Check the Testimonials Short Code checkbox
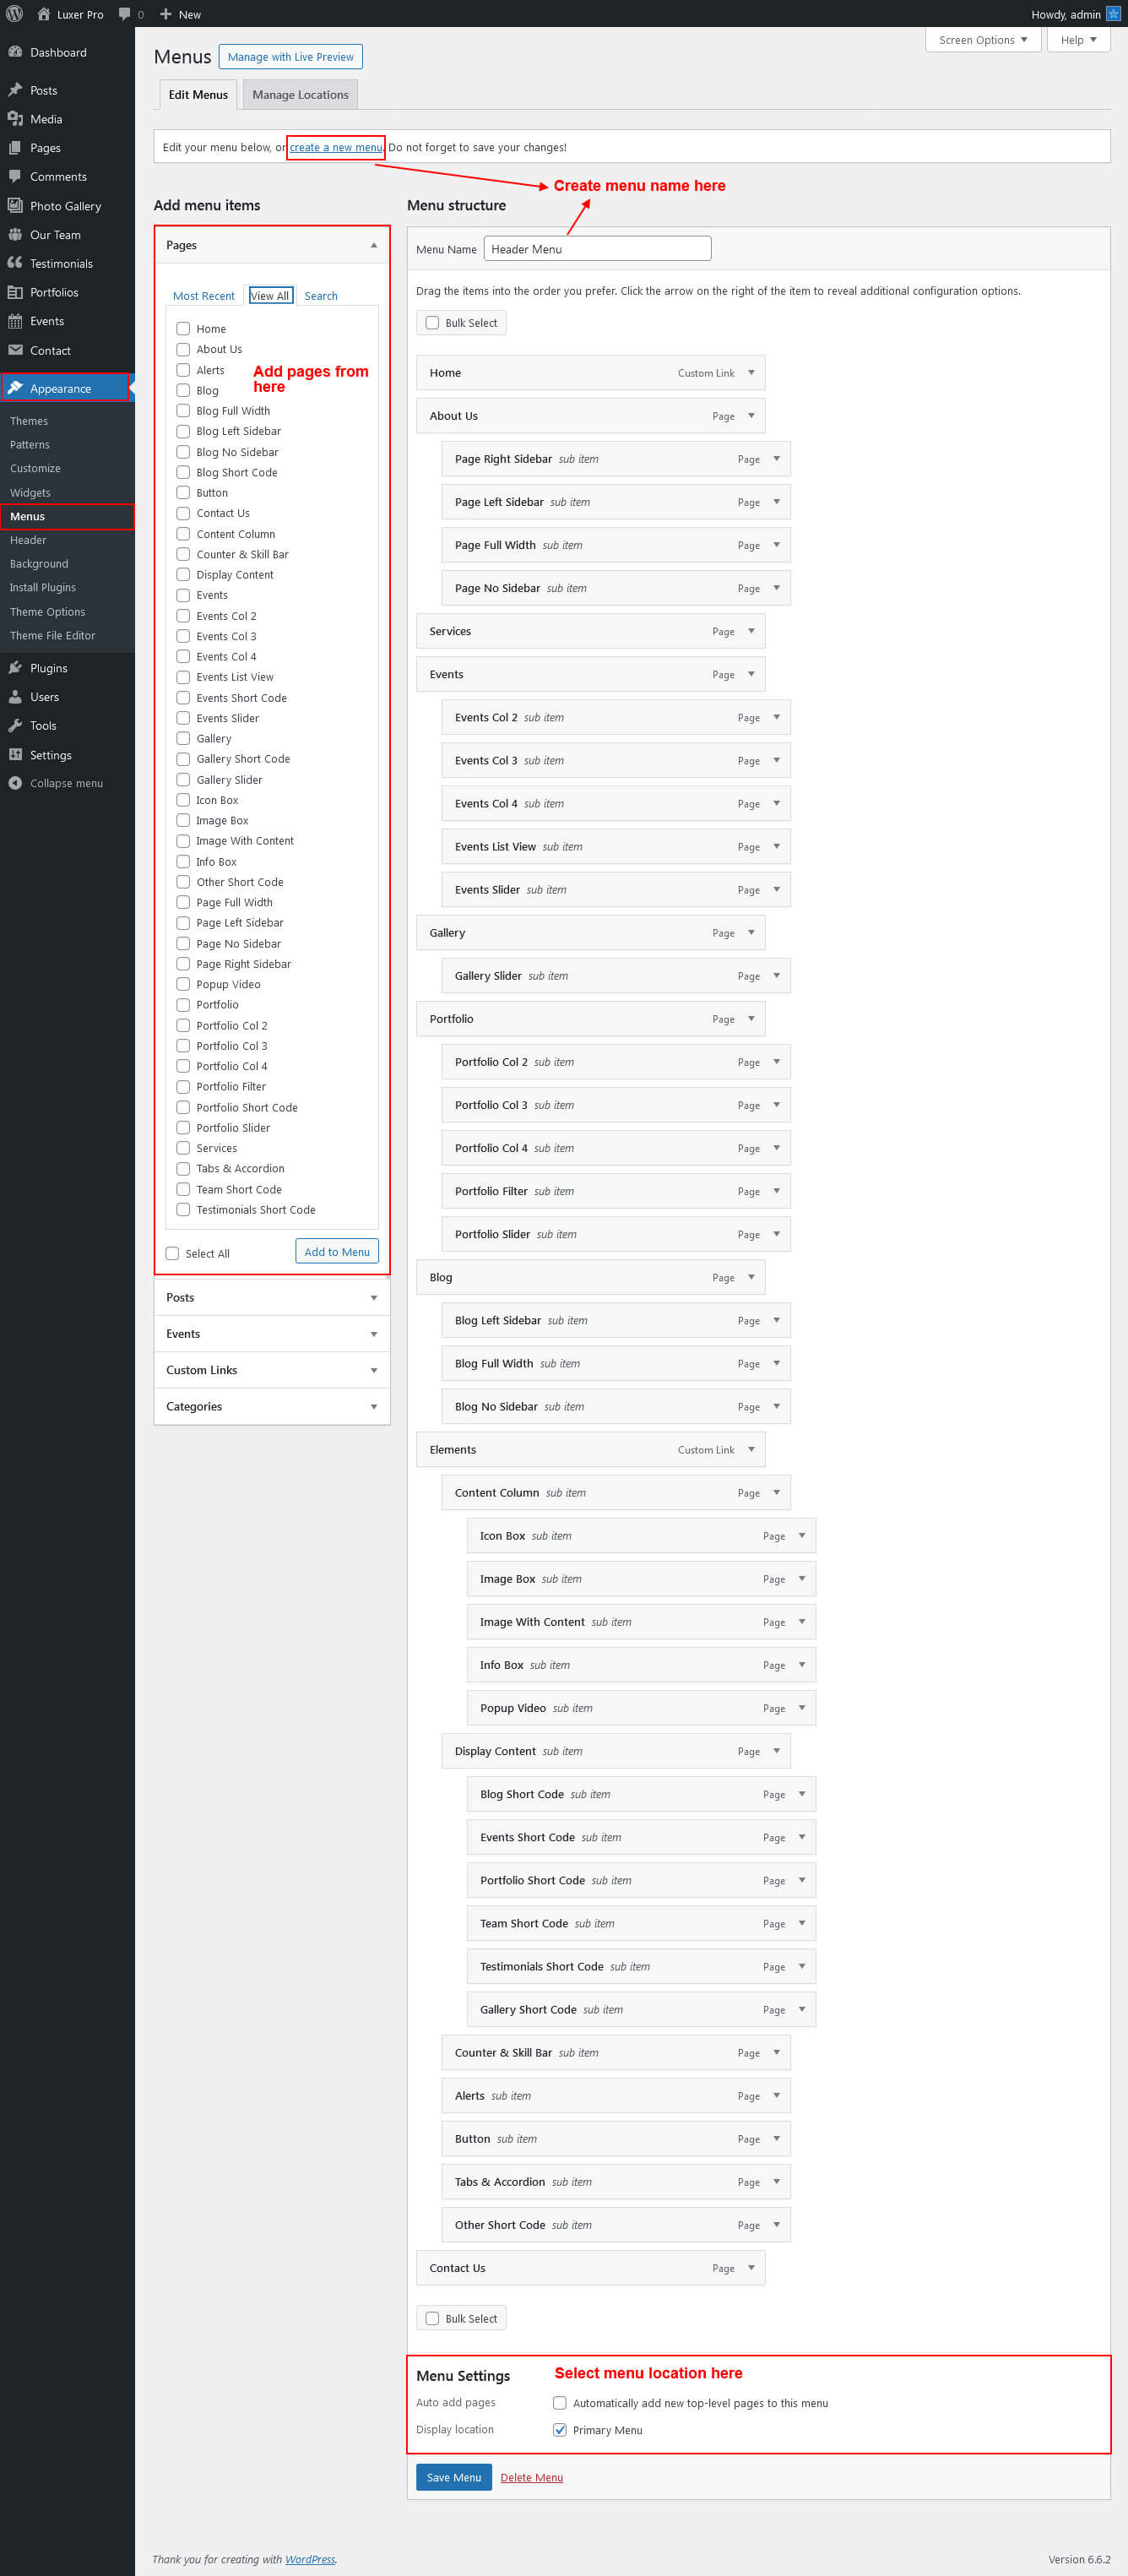1128x2576 pixels. tap(183, 1209)
